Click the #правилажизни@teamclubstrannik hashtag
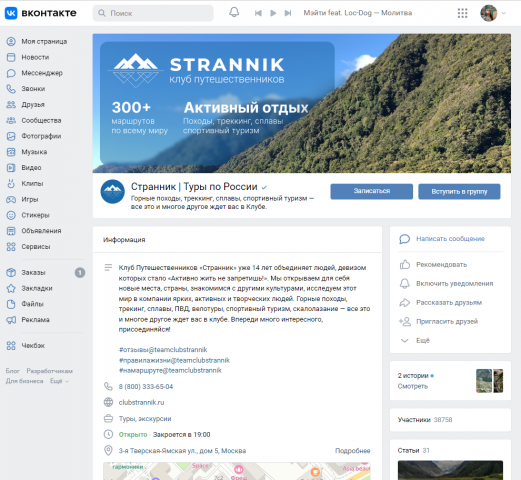The width and height of the screenshot is (521, 480). coord(174,360)
